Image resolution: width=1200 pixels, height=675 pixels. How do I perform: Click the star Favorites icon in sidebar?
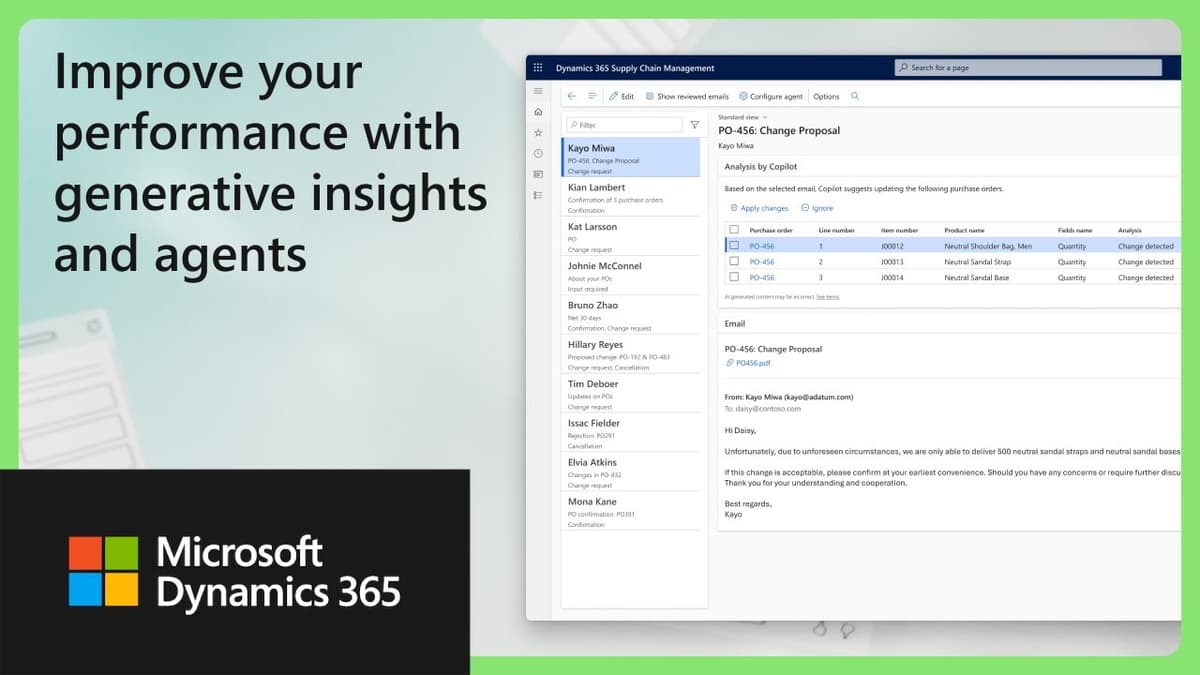coord(538,132)
